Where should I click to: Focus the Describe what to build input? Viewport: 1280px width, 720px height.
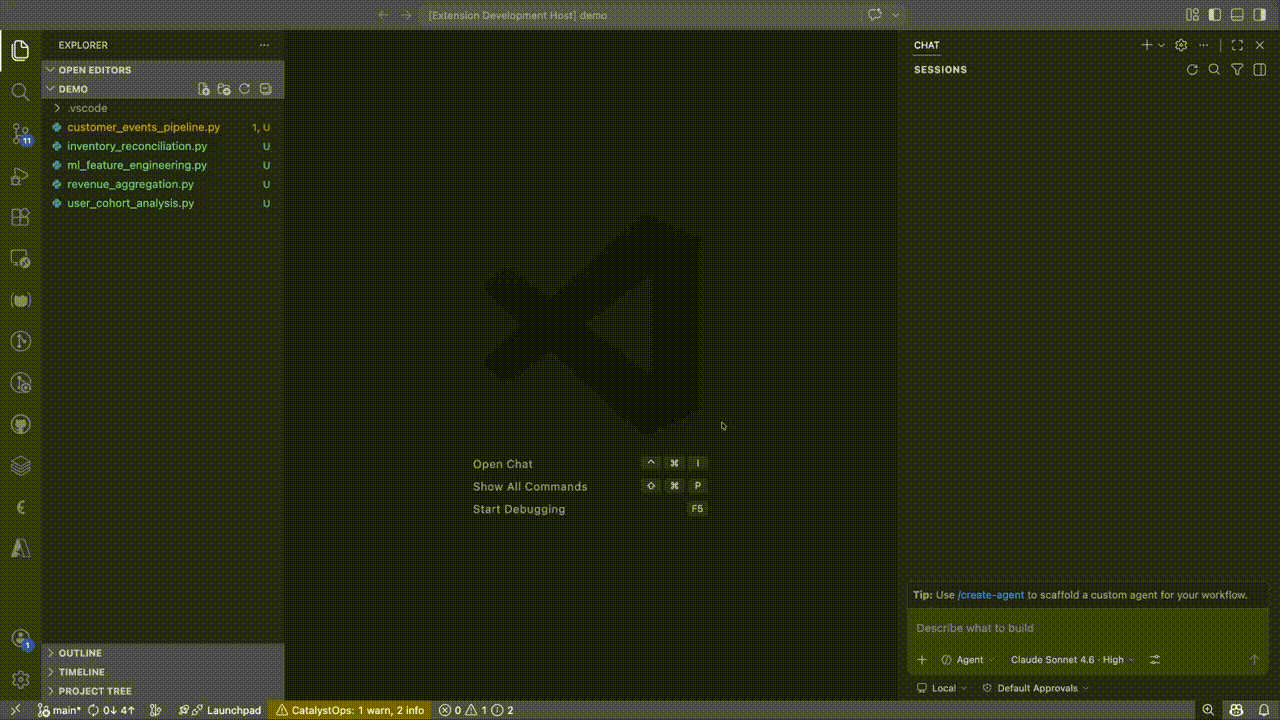(x=1088, y=628)
